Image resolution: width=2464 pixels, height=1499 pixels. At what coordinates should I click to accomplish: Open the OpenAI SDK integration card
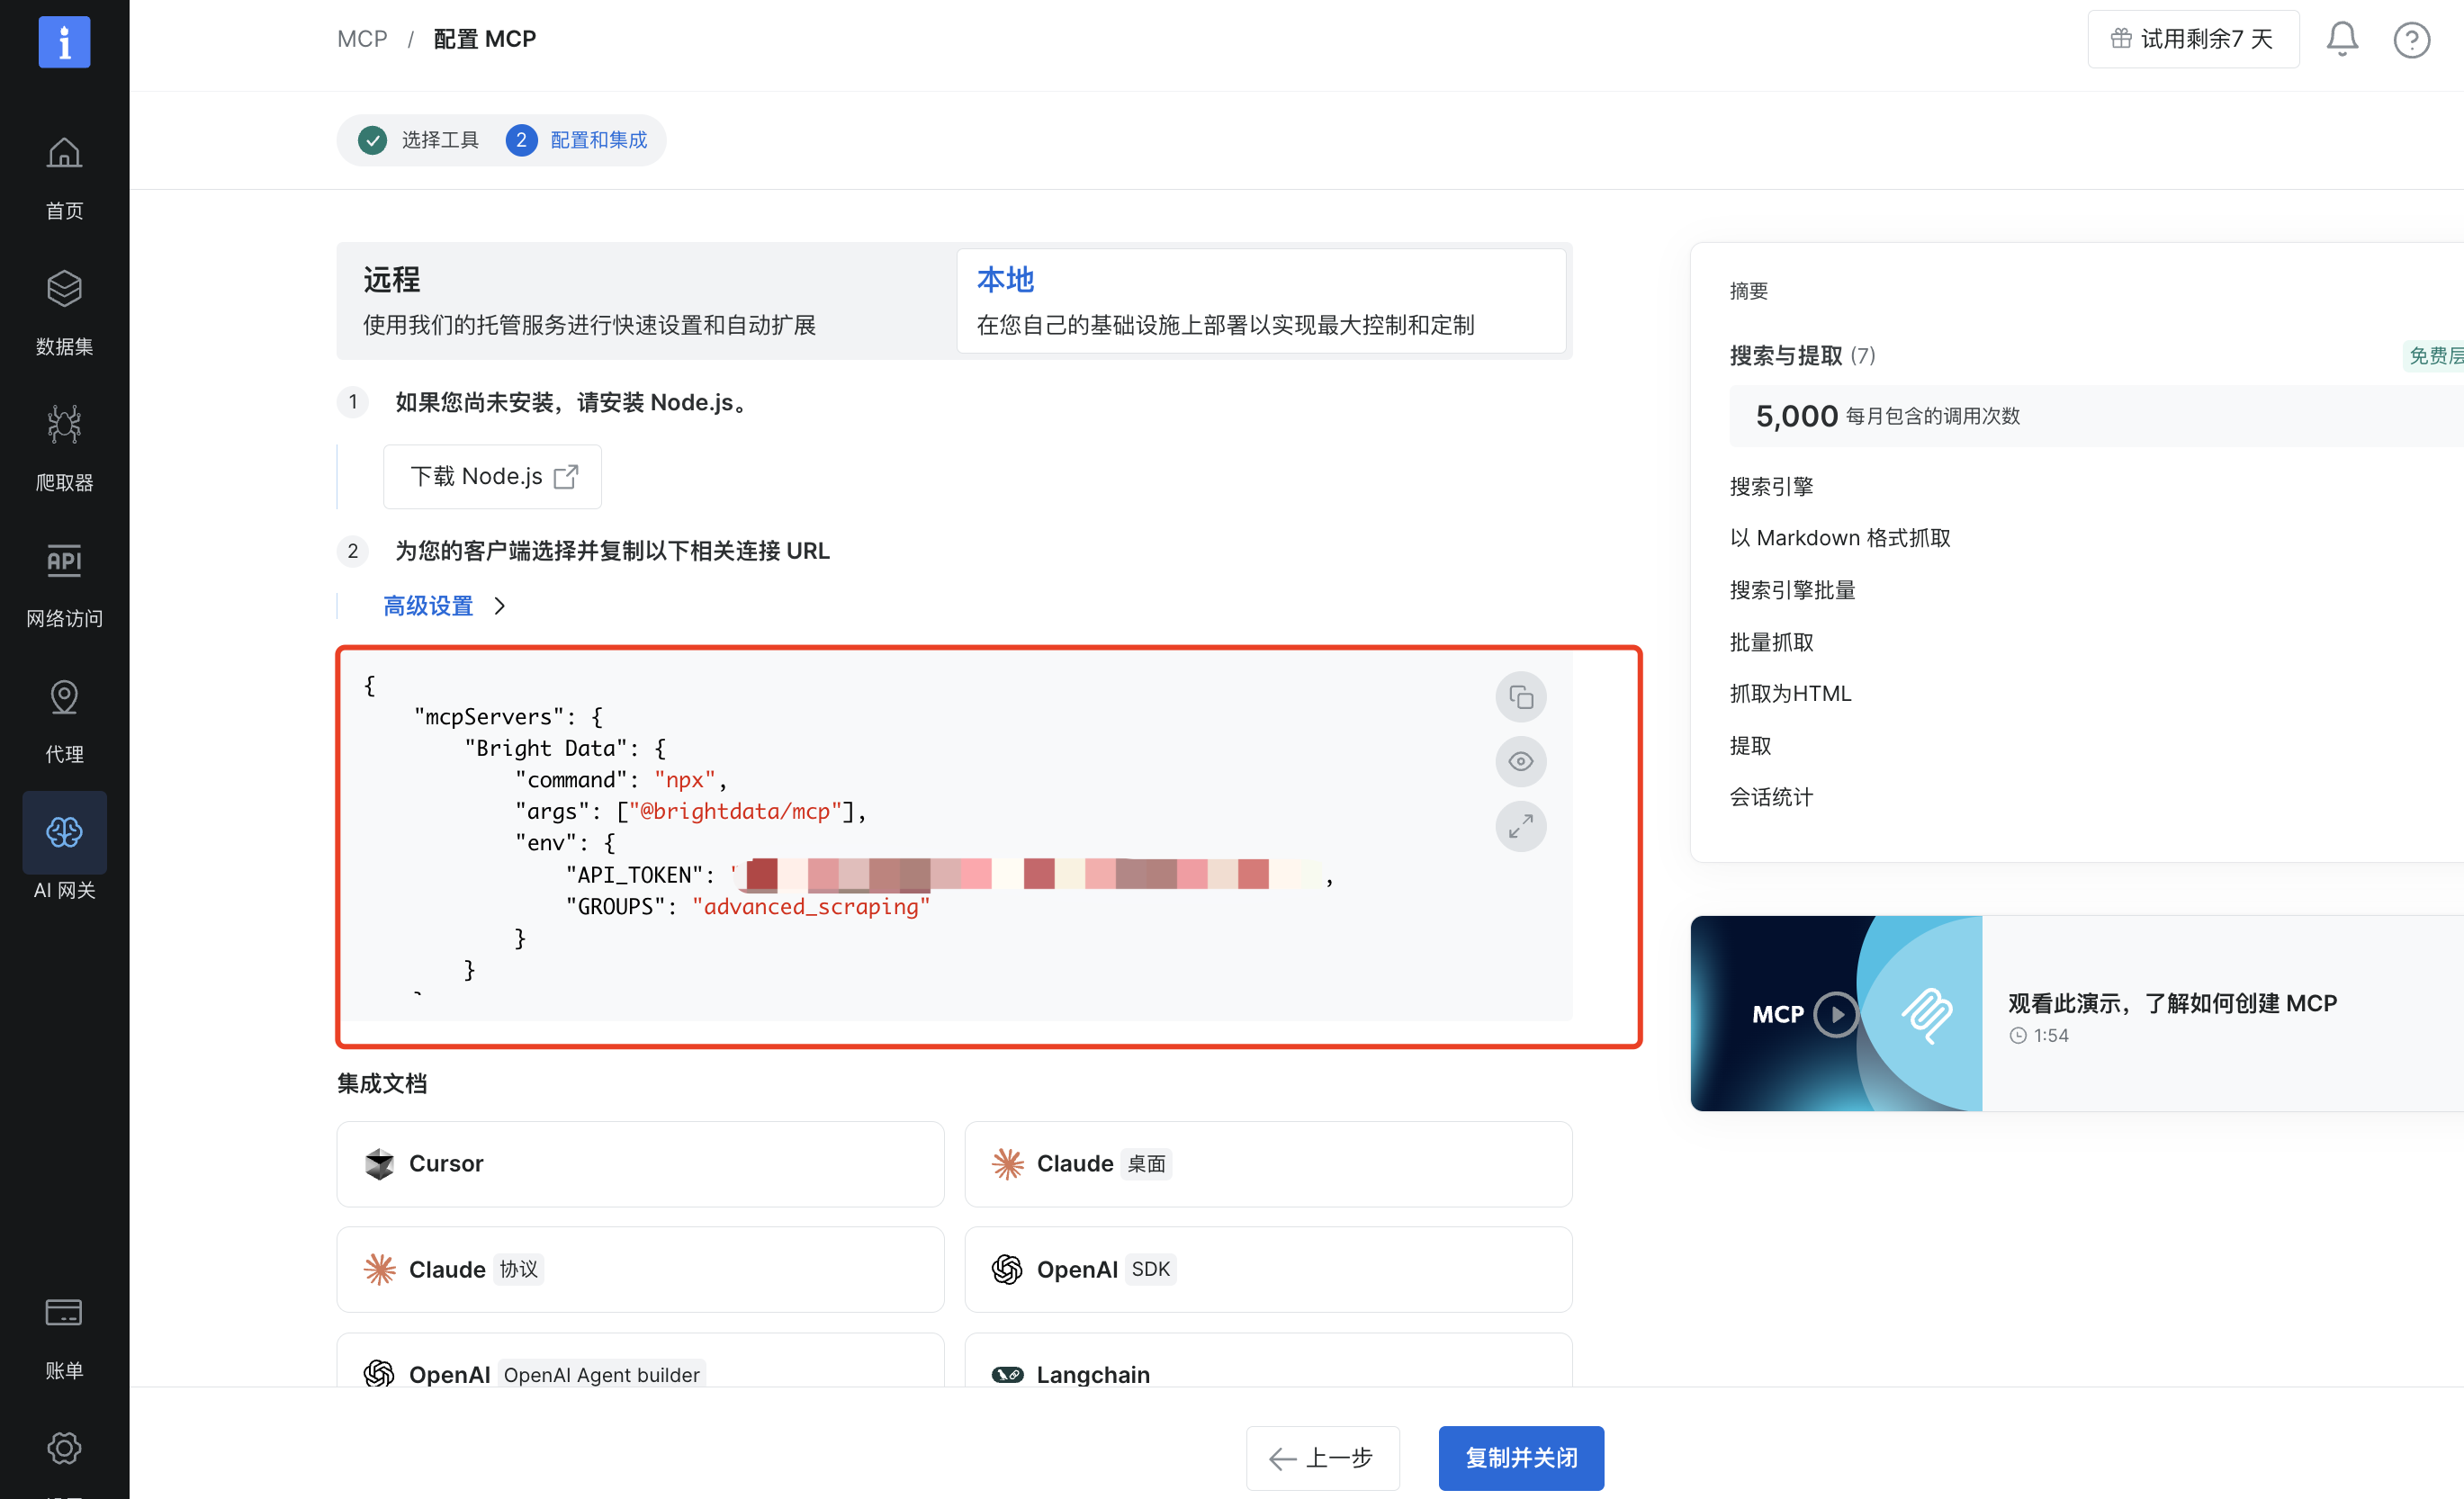(x=1268, y=1269)
